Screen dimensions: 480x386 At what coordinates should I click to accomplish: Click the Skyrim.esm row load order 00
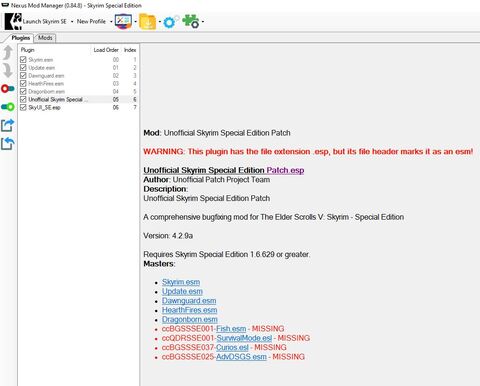116,59
